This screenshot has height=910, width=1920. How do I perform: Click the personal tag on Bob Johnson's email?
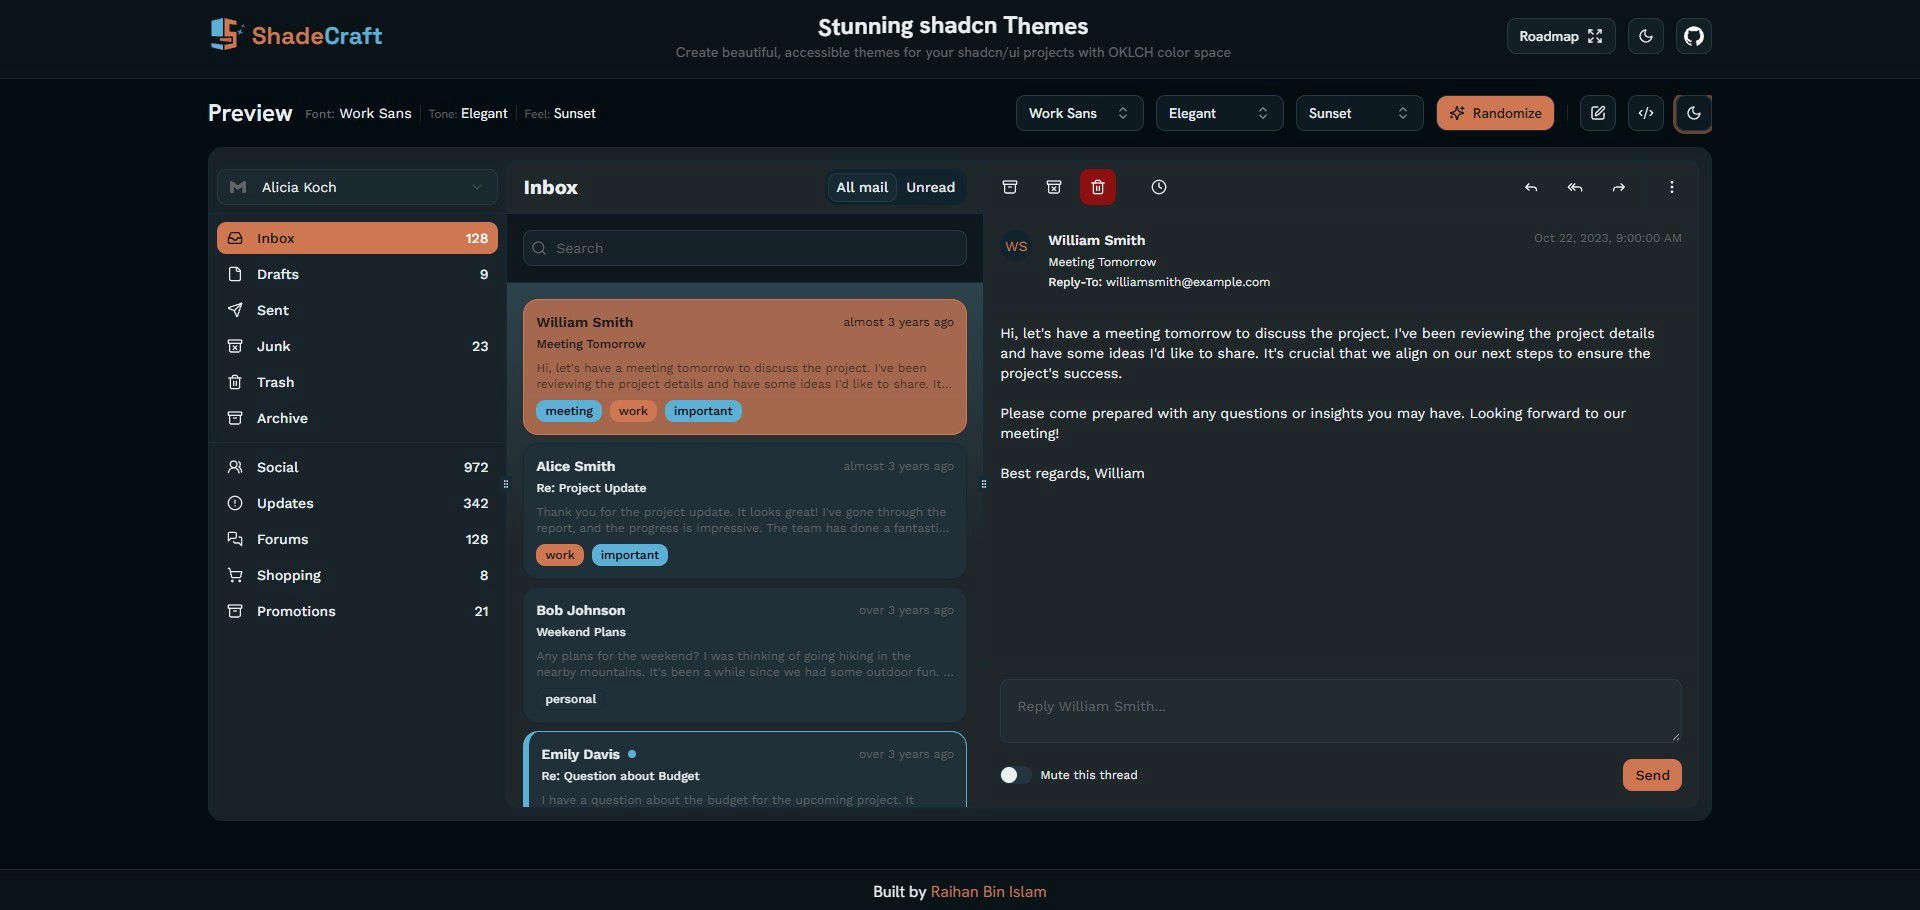(x=570, y=699)
